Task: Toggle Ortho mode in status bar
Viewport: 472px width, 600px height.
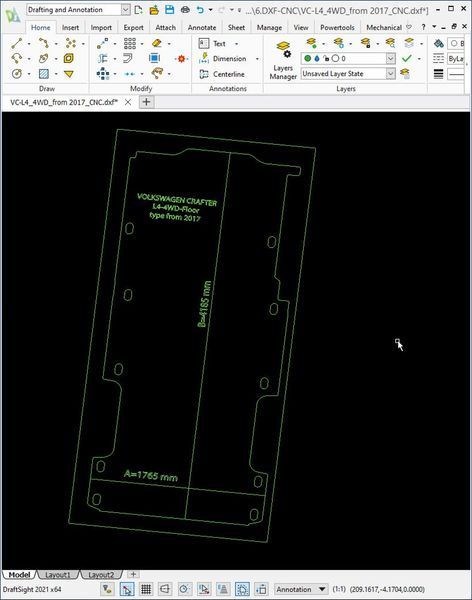Action: point(165,589)
